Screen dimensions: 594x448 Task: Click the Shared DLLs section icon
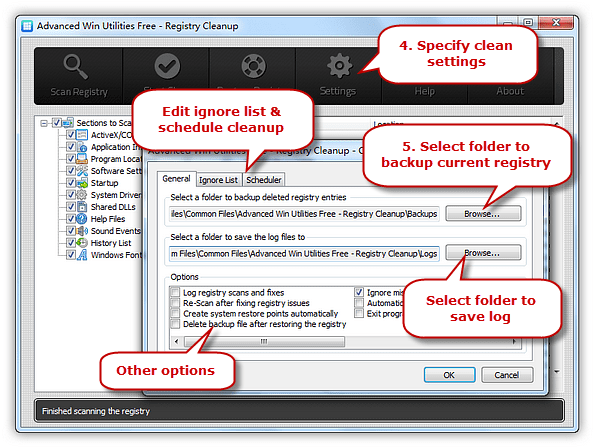(x=82, y=207)
